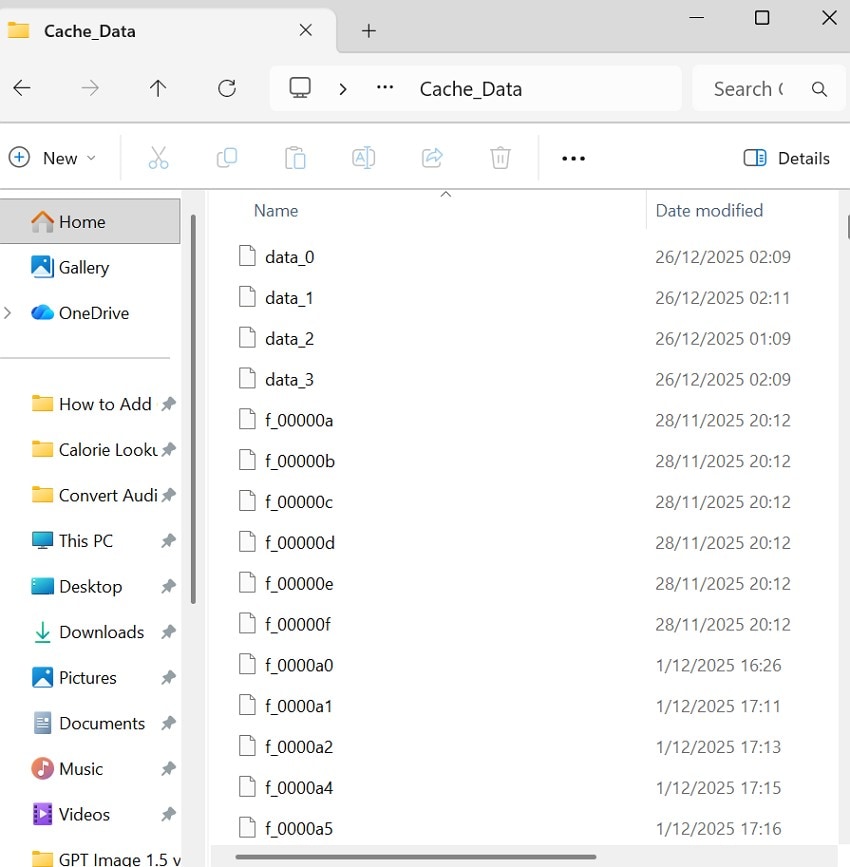This screenshot has height=867, width=850.
Task: Expand OneDrive in the navigation pane
Action: tap(8, 312)
